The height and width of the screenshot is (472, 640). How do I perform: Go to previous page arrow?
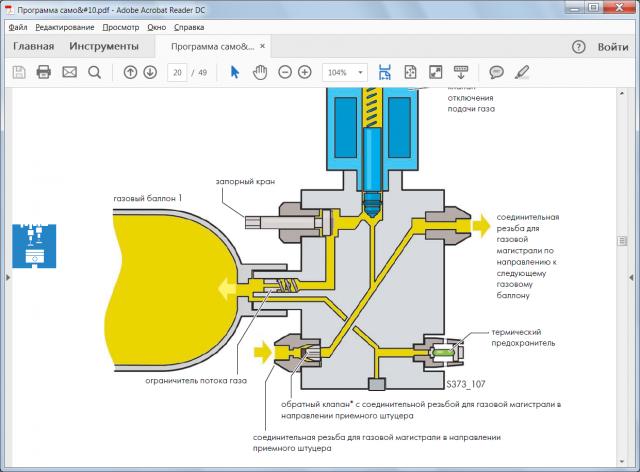130,72
